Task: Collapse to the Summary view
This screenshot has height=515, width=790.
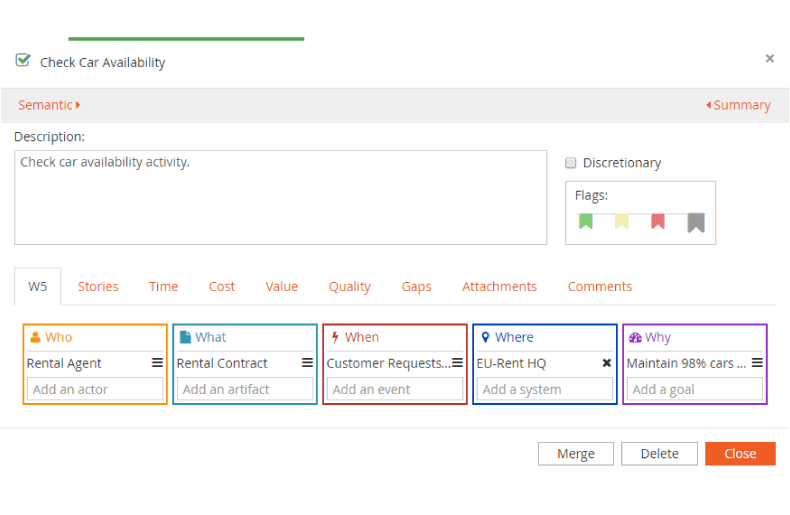Action: [738, 105]
